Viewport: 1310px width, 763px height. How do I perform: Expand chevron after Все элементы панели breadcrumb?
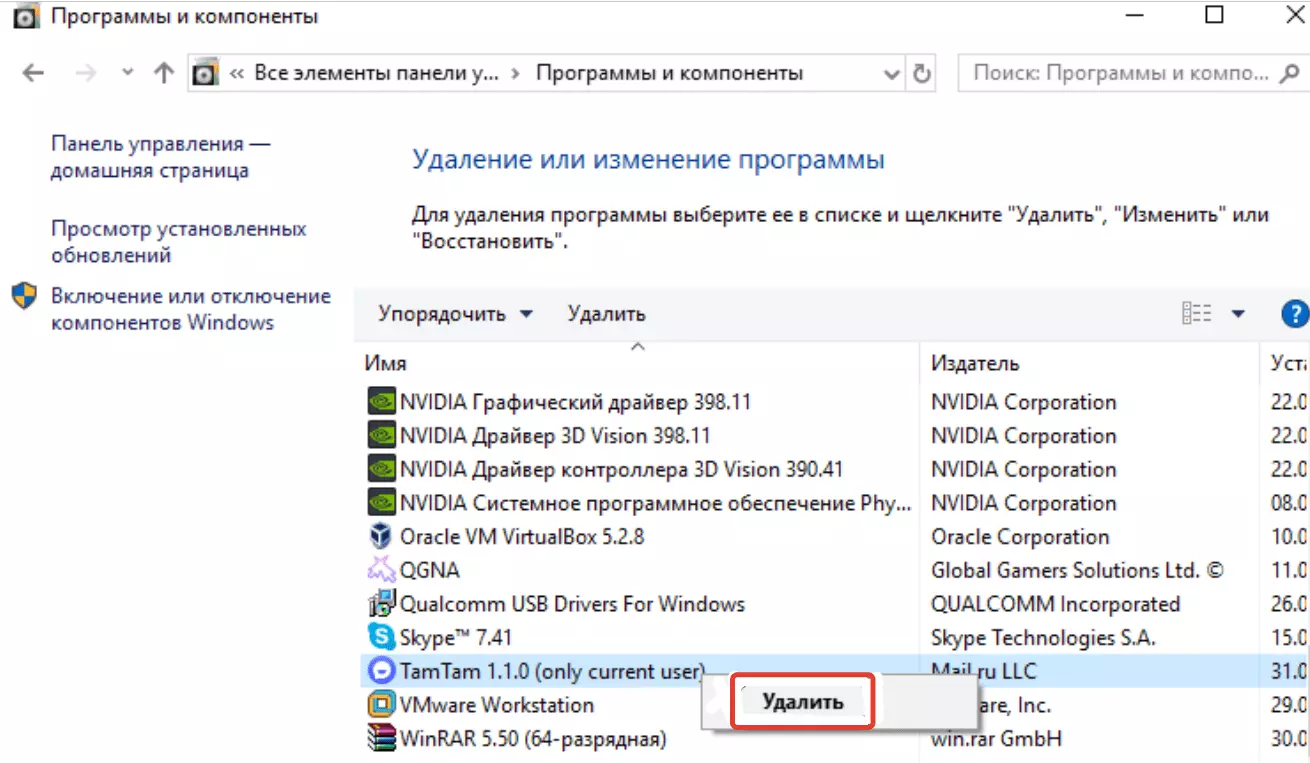515,73
